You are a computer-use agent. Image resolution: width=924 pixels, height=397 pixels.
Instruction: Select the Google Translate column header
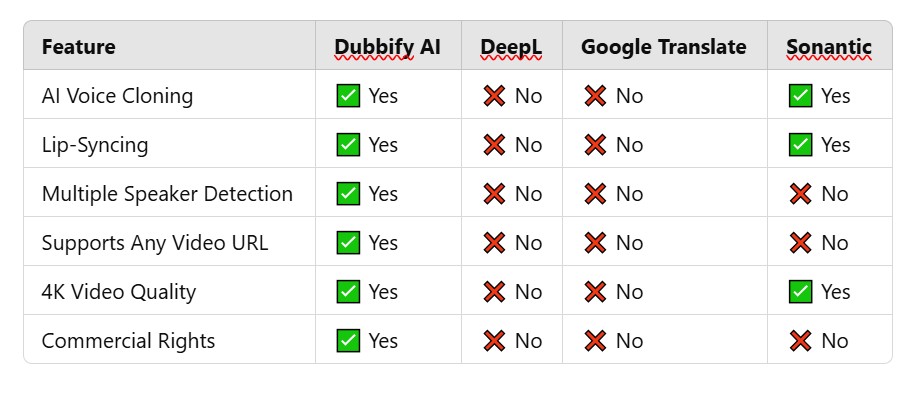point(664,47)
